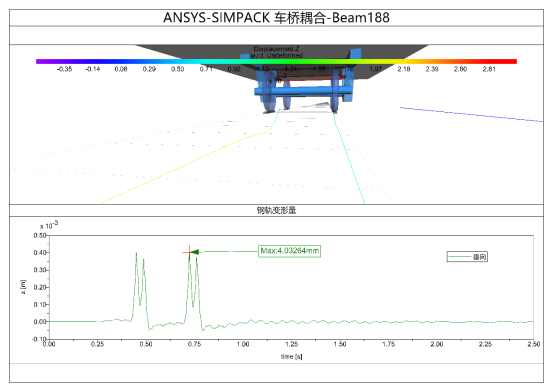Image resolution: width=554 pixels, height=392 pixels.
Task: Click the 0.50 color legend value
Action: [177, 69]
